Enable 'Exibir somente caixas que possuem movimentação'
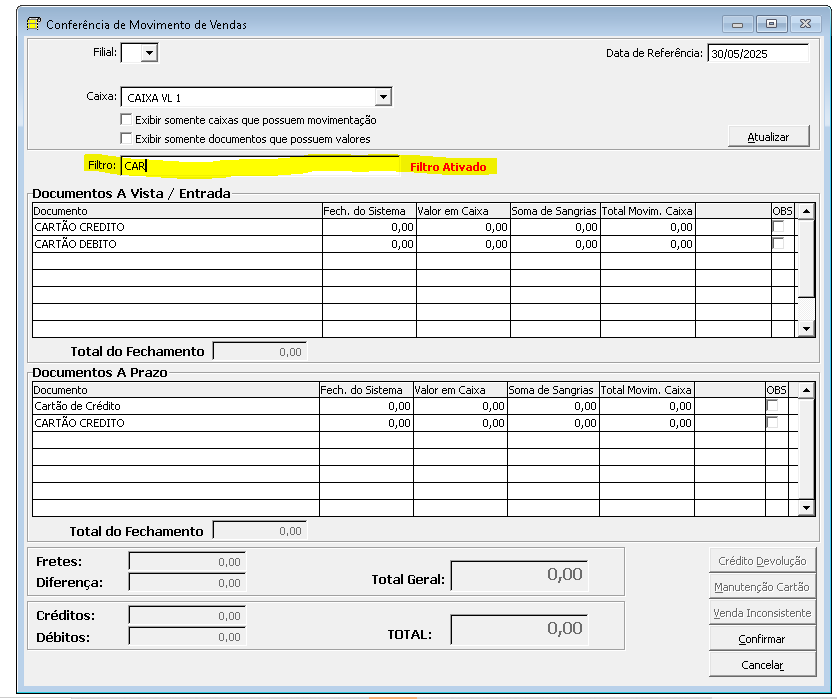This screenshot has height=699, width=837. click(127, 119)
